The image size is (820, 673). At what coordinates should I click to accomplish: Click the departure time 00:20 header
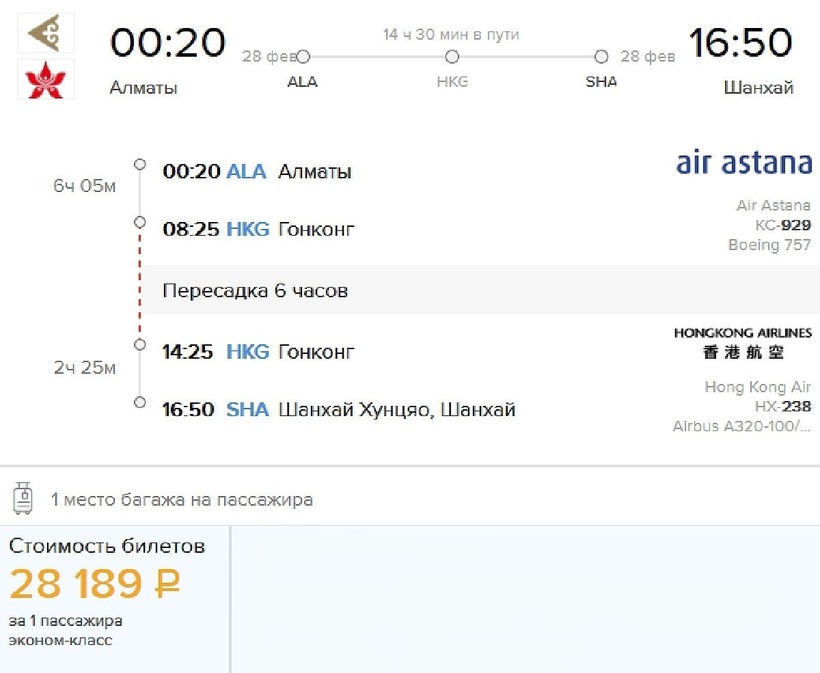(168, 43)
